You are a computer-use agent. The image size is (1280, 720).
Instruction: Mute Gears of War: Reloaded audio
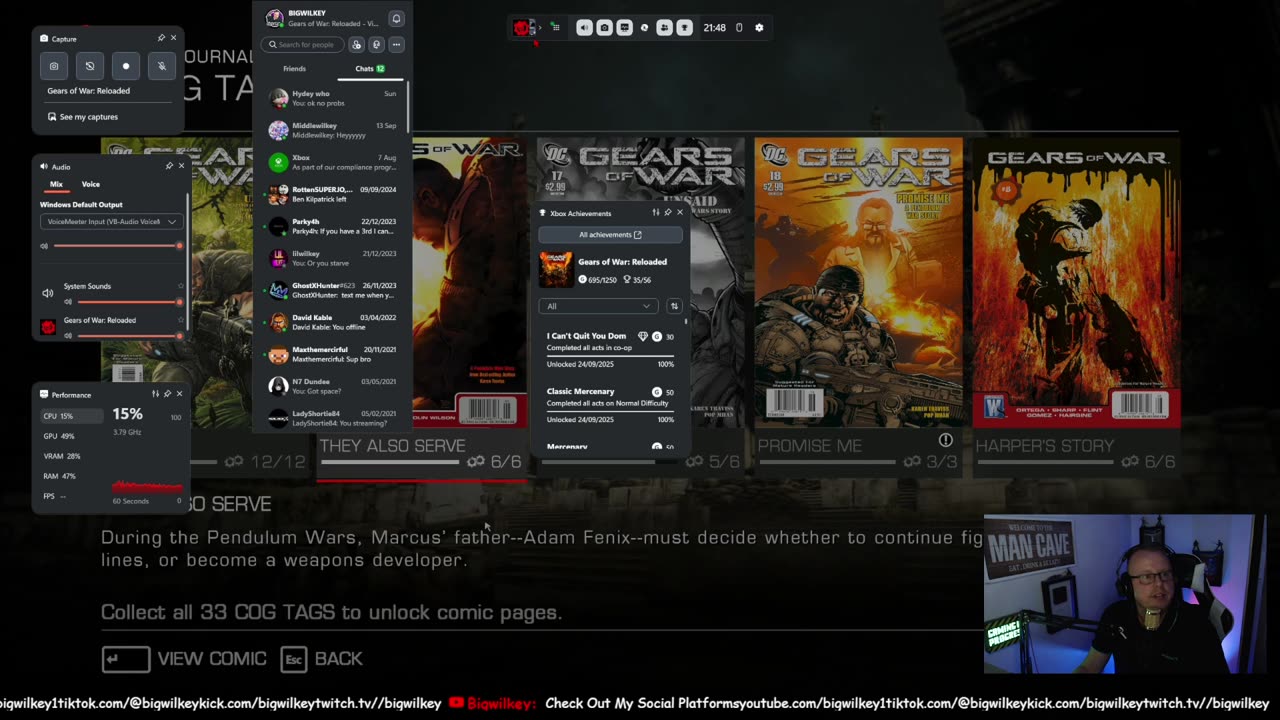pyautogui.click(x=68, y=335)
